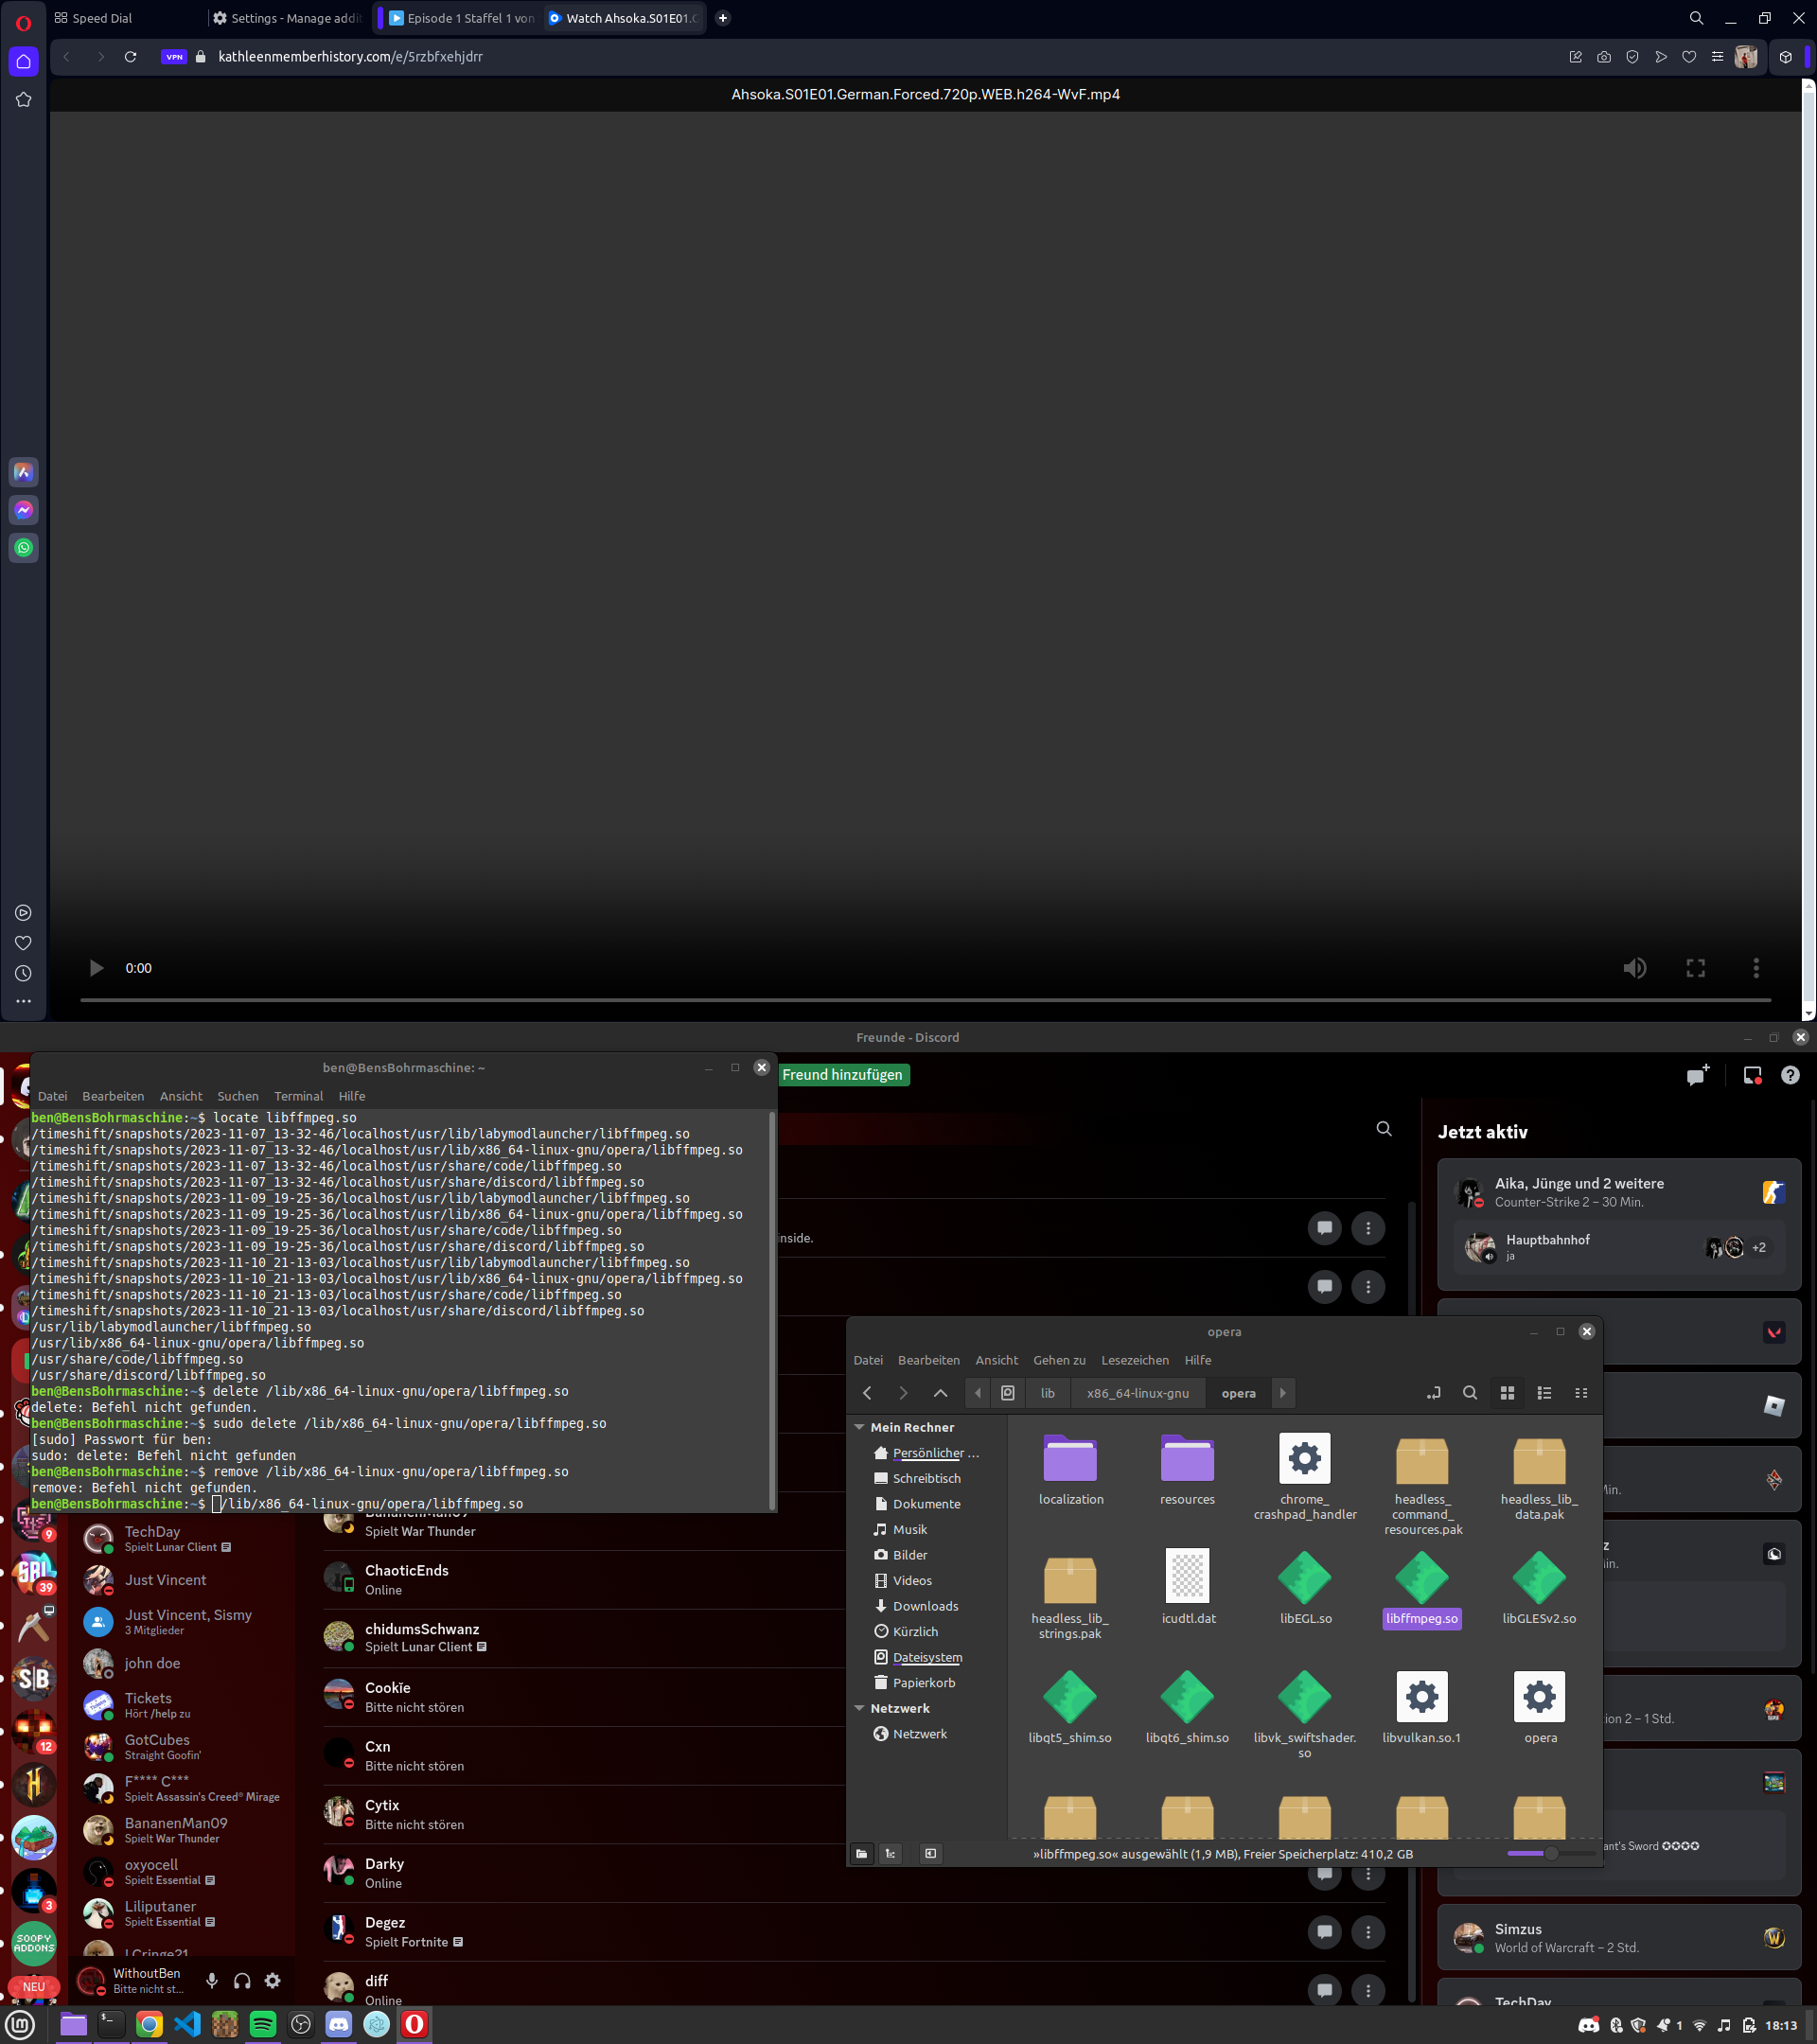This screenshot has width=1817, height=2044.
Task: Open Opera pinboards icon in address bar
Action: pos(1576,57)
